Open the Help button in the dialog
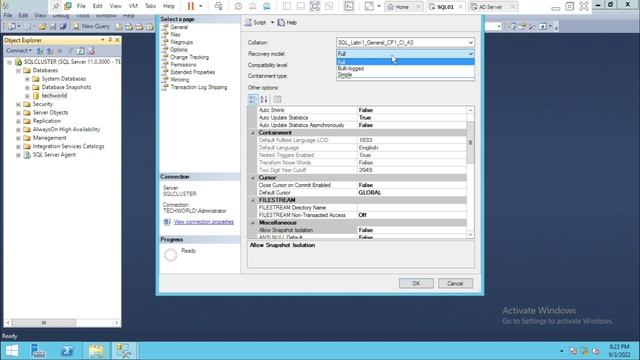 click(x=287, y=22)
